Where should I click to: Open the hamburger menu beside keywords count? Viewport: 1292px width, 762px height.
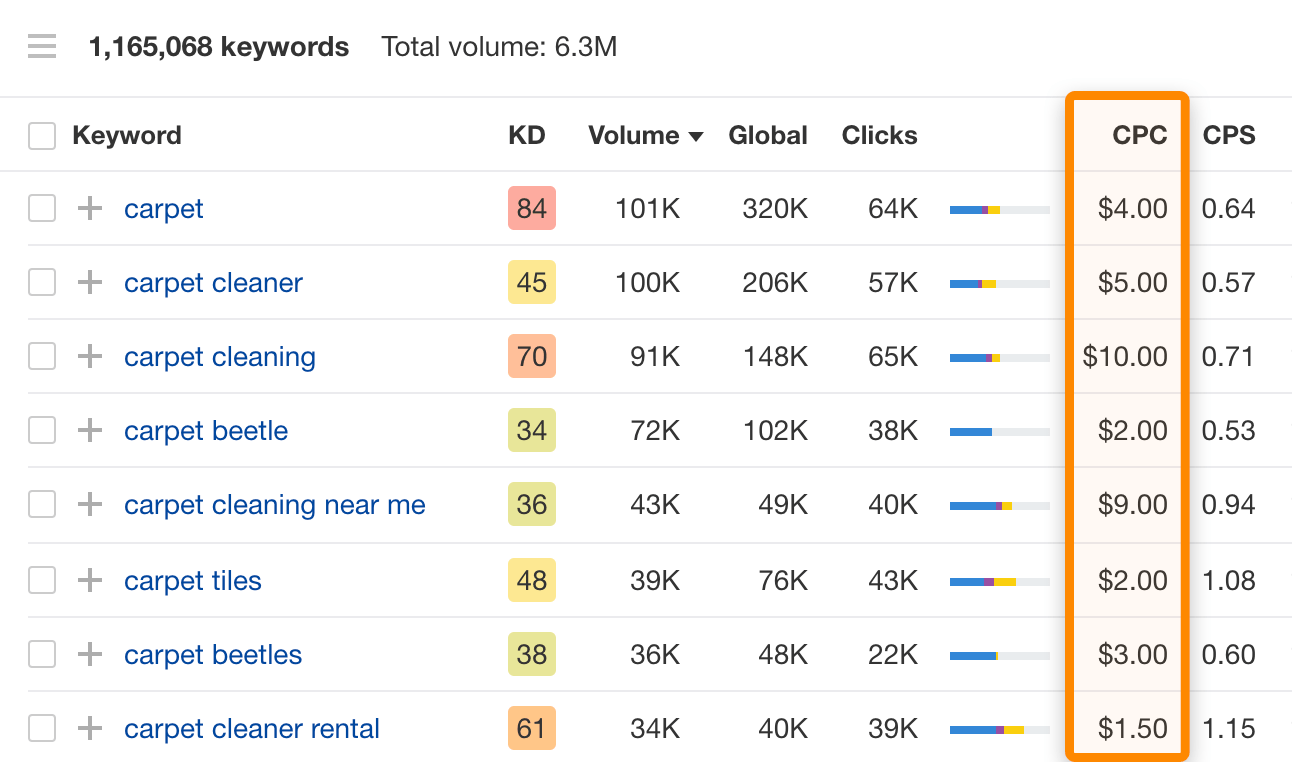click(42, 47)
